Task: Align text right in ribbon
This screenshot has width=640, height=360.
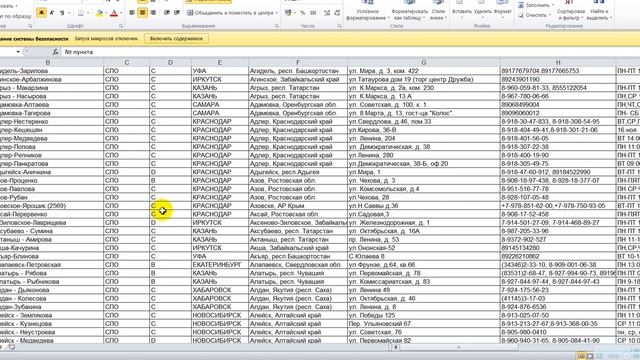Action: (153, 13)
